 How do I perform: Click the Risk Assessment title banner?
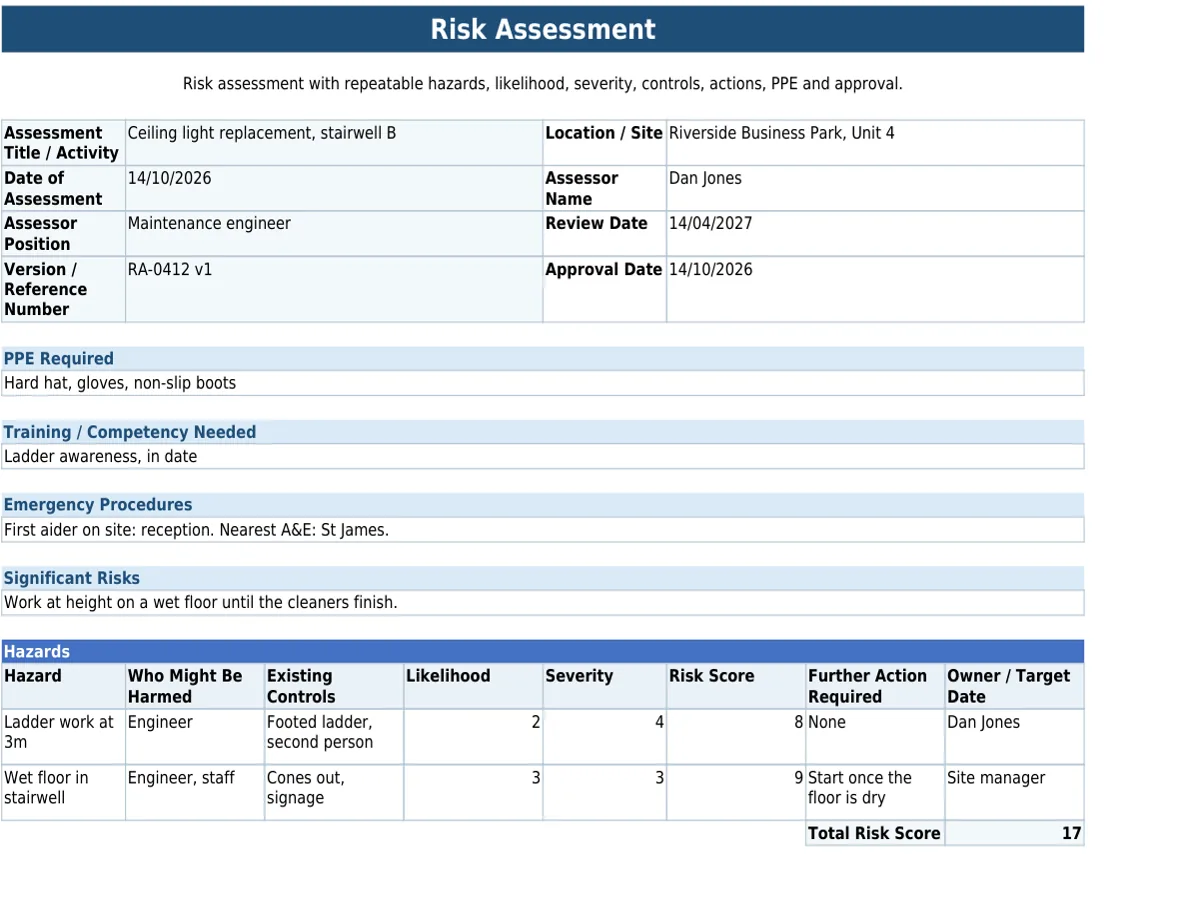click(x=542, y=29)
